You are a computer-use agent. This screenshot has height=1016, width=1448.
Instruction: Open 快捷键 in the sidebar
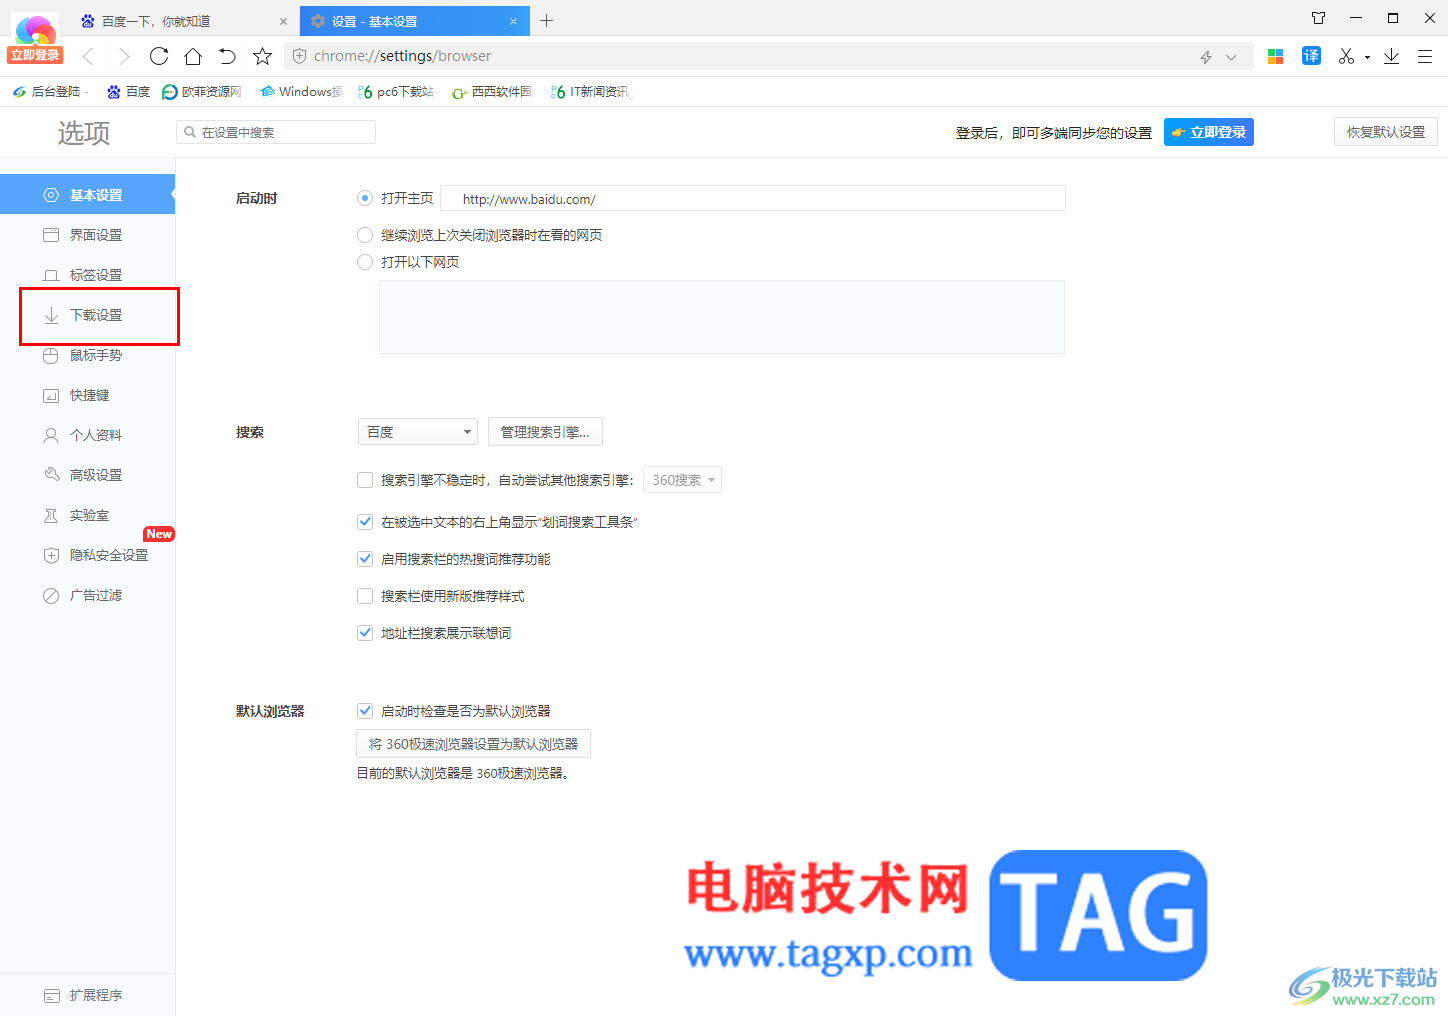(87, 395)
